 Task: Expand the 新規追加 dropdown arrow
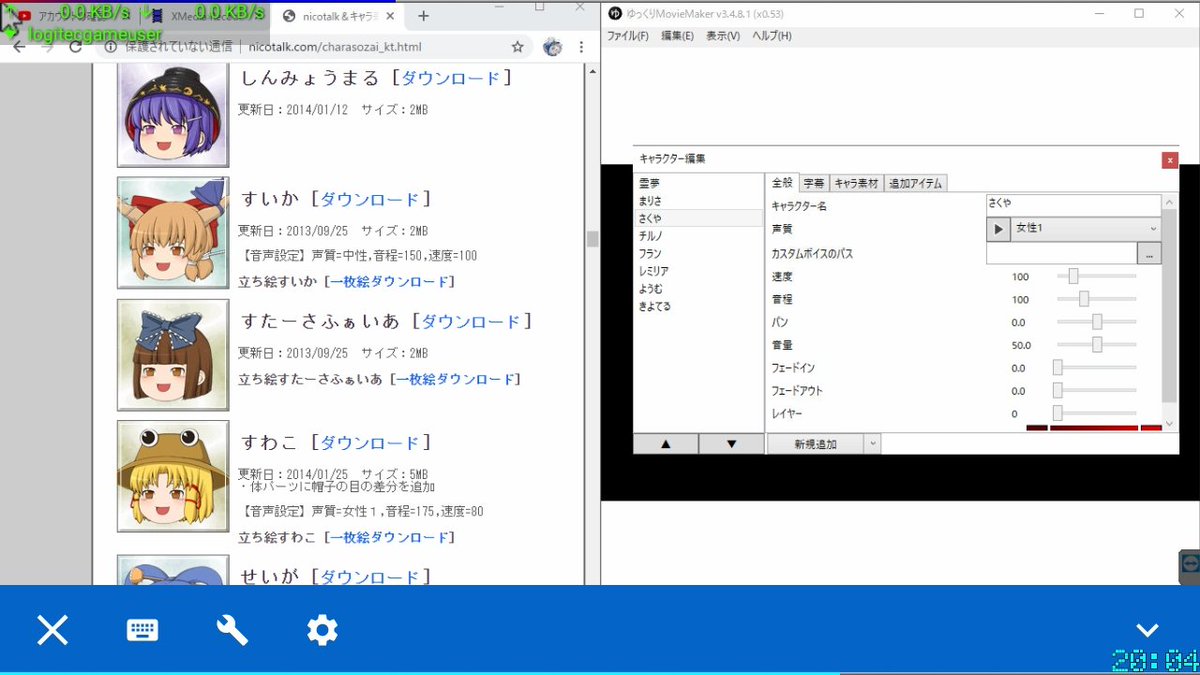pos(873,443)
